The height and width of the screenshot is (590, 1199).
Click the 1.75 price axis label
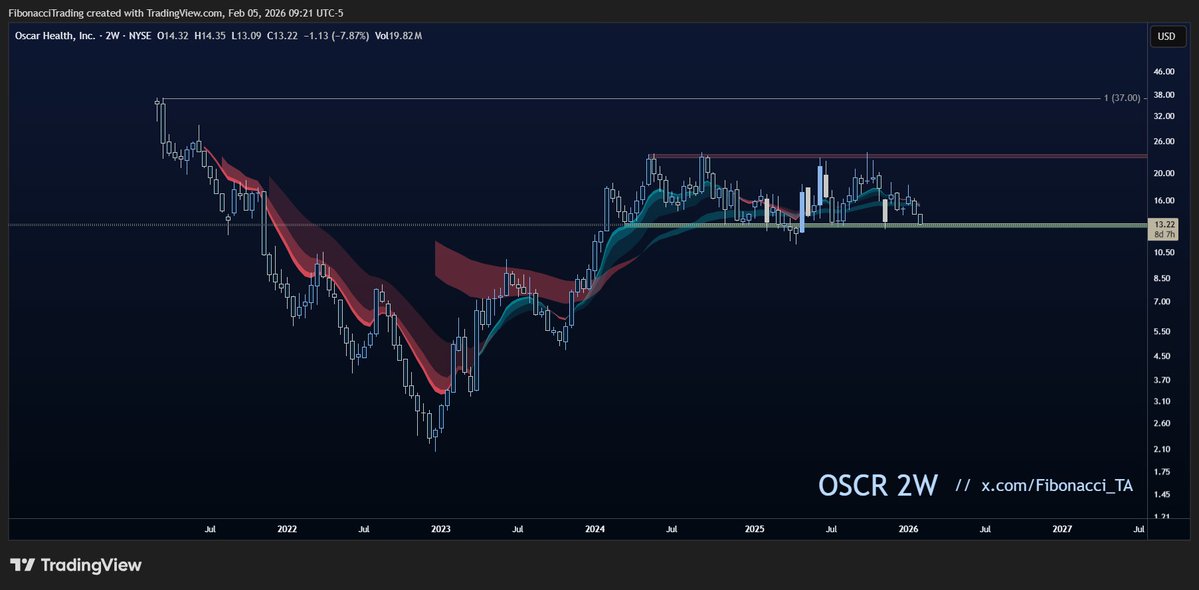(x=1164, y=471)
